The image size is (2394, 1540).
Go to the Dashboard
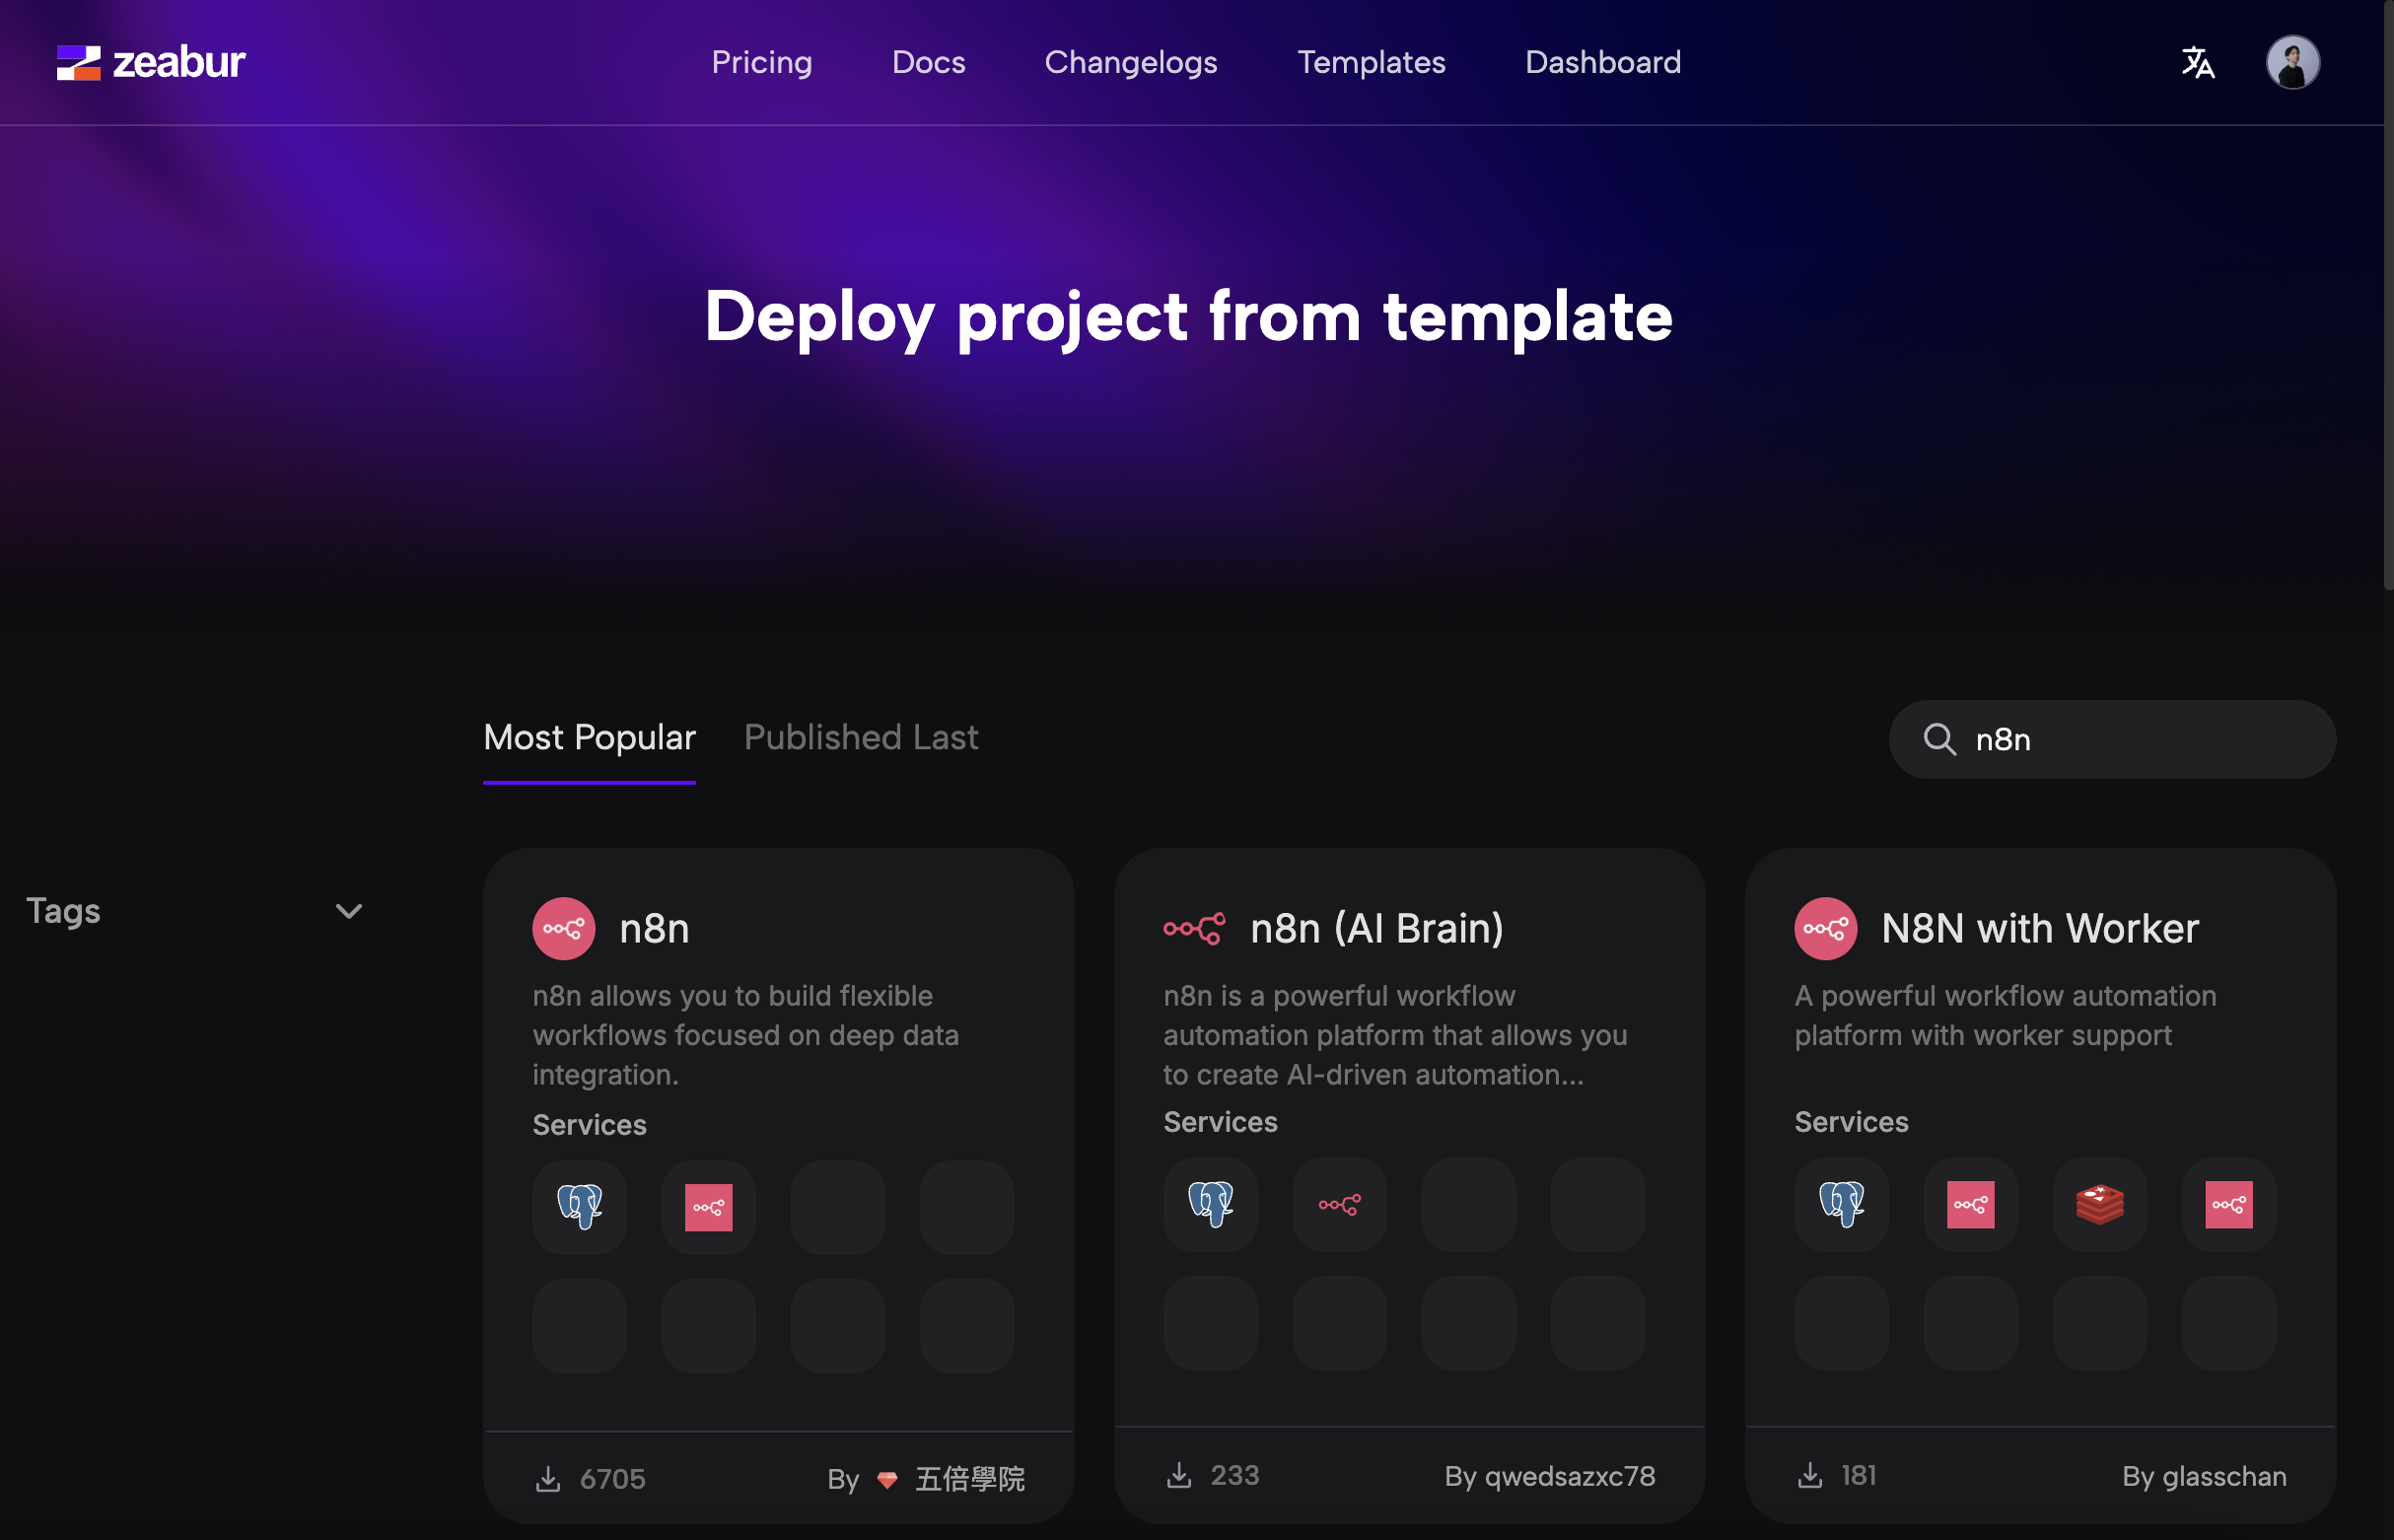[x=1602, y=62]
